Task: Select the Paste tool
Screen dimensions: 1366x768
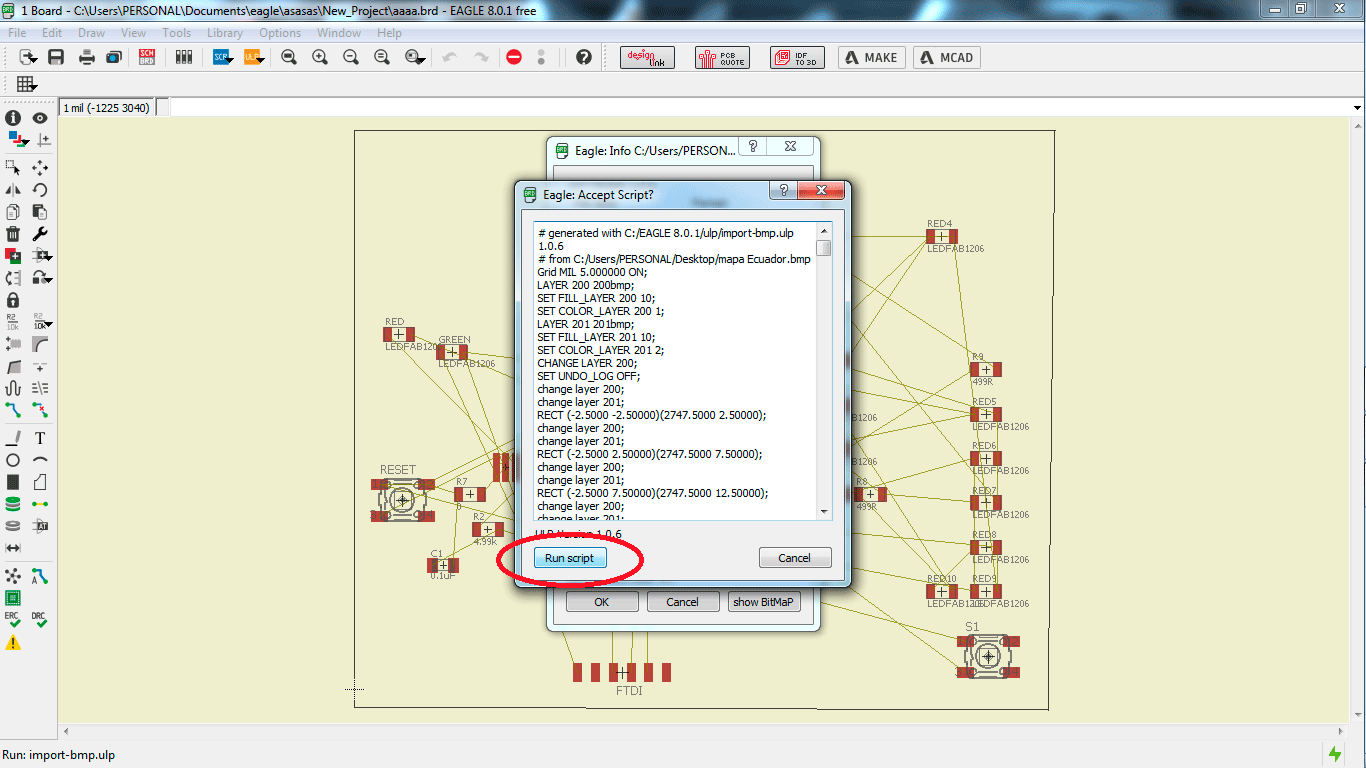Action: pos(40,211)
